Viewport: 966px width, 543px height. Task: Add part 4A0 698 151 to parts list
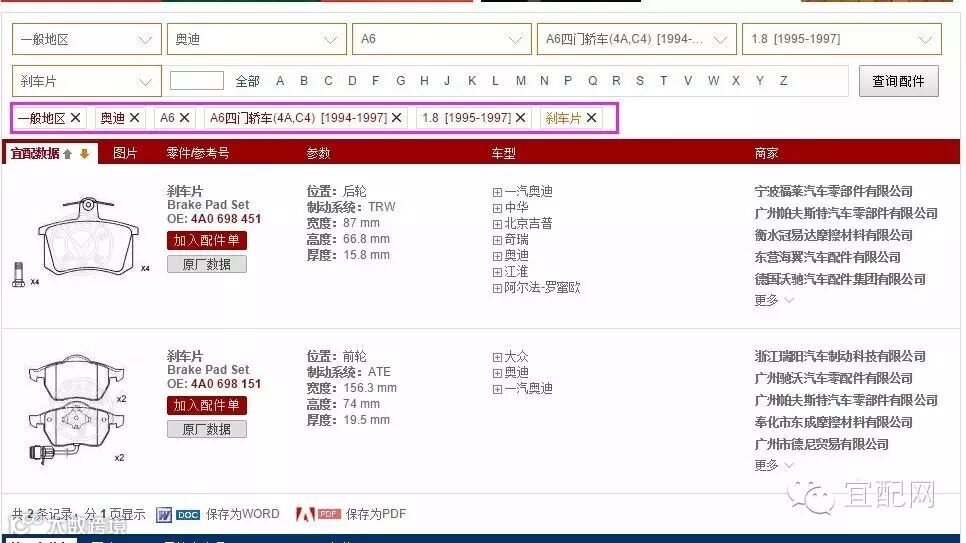pos(207,406)
